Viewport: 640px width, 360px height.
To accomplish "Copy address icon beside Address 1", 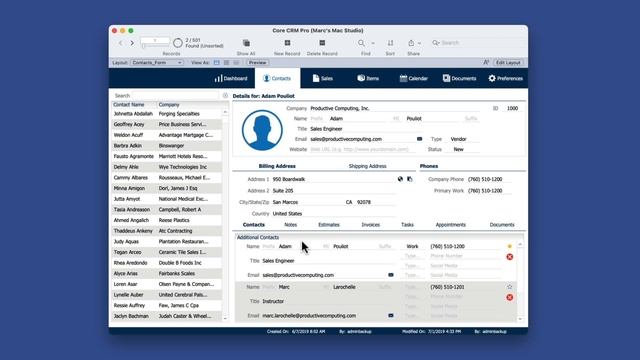I will [x=410, y=179].
